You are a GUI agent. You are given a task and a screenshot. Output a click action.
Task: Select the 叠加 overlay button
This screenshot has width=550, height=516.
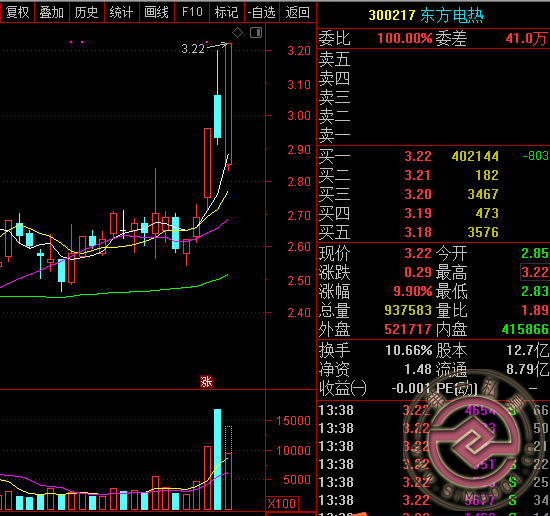tap(52, 12)
